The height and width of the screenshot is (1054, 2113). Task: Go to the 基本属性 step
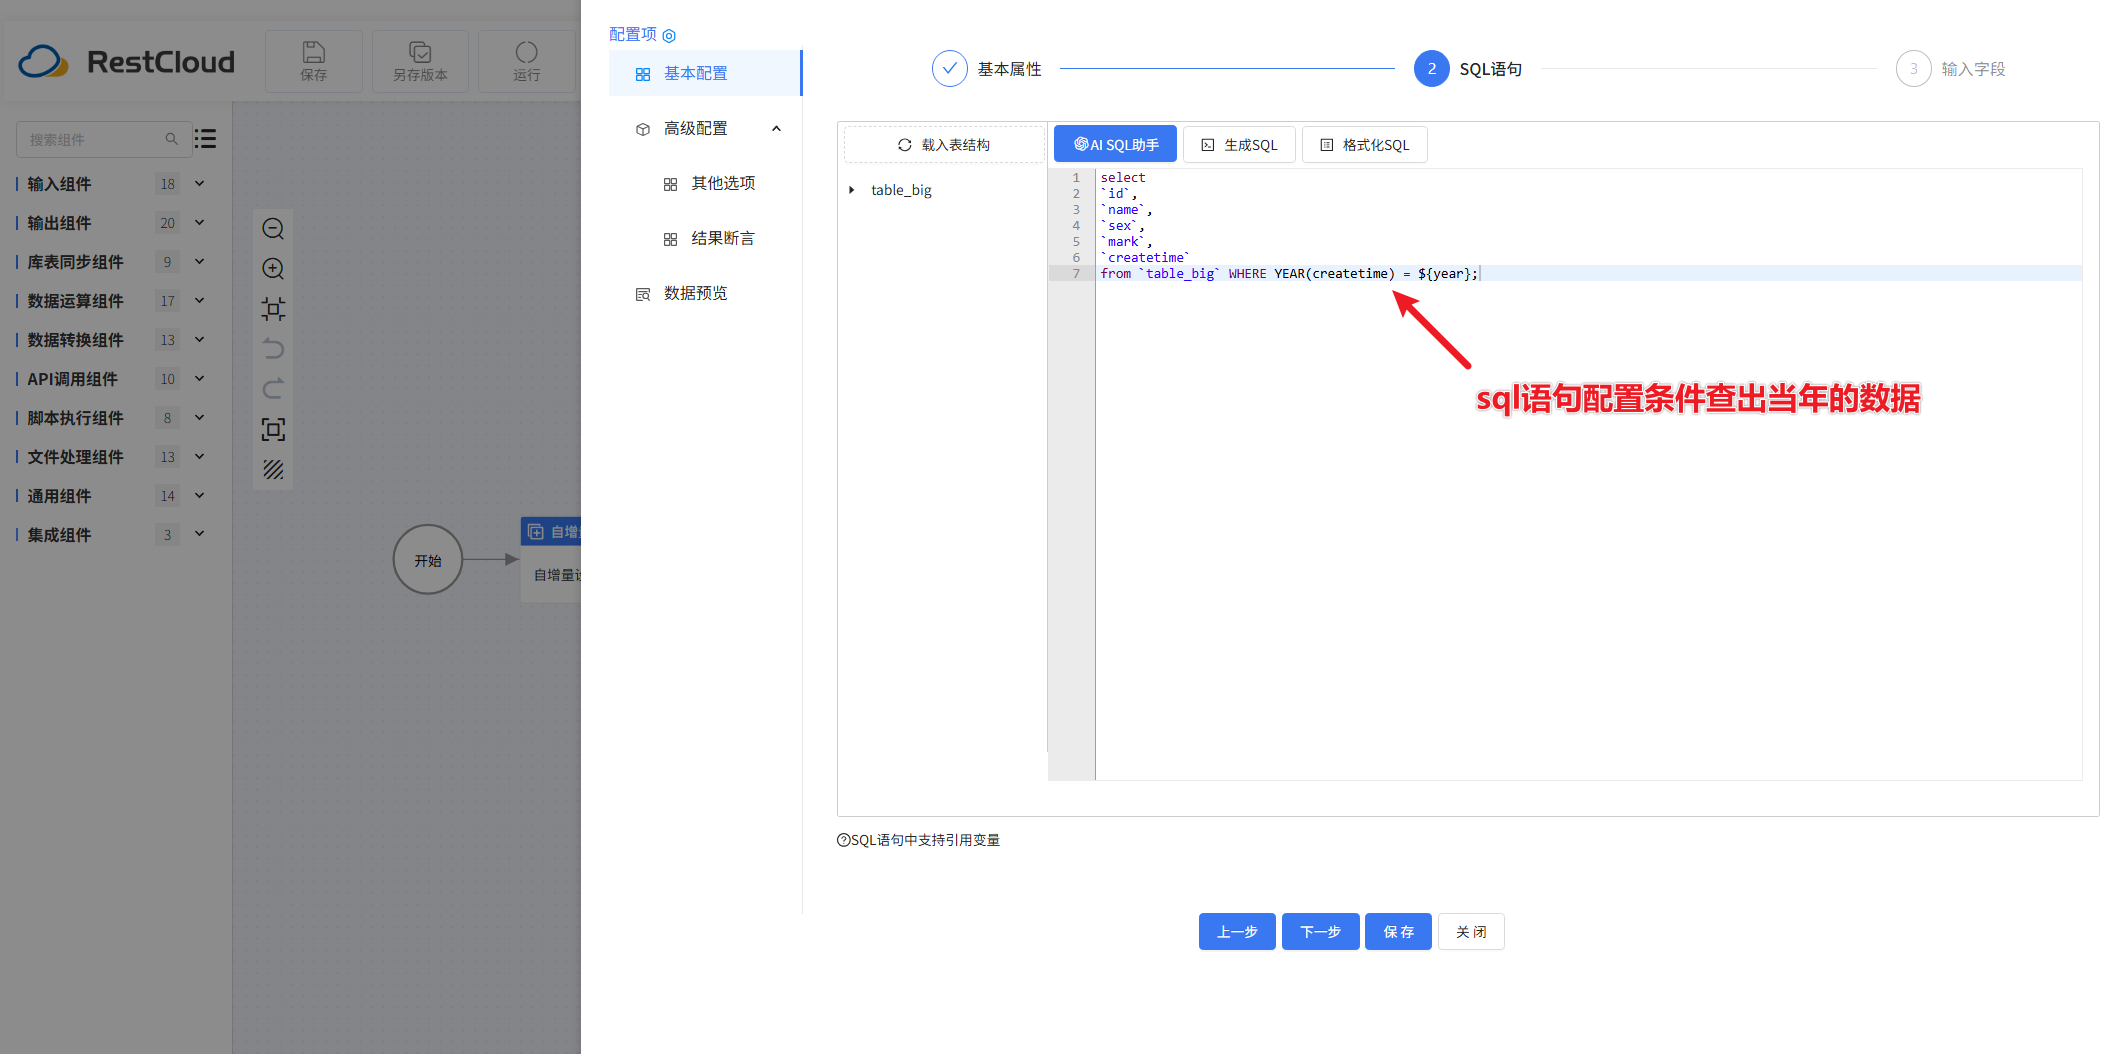(x=987, y=69)
